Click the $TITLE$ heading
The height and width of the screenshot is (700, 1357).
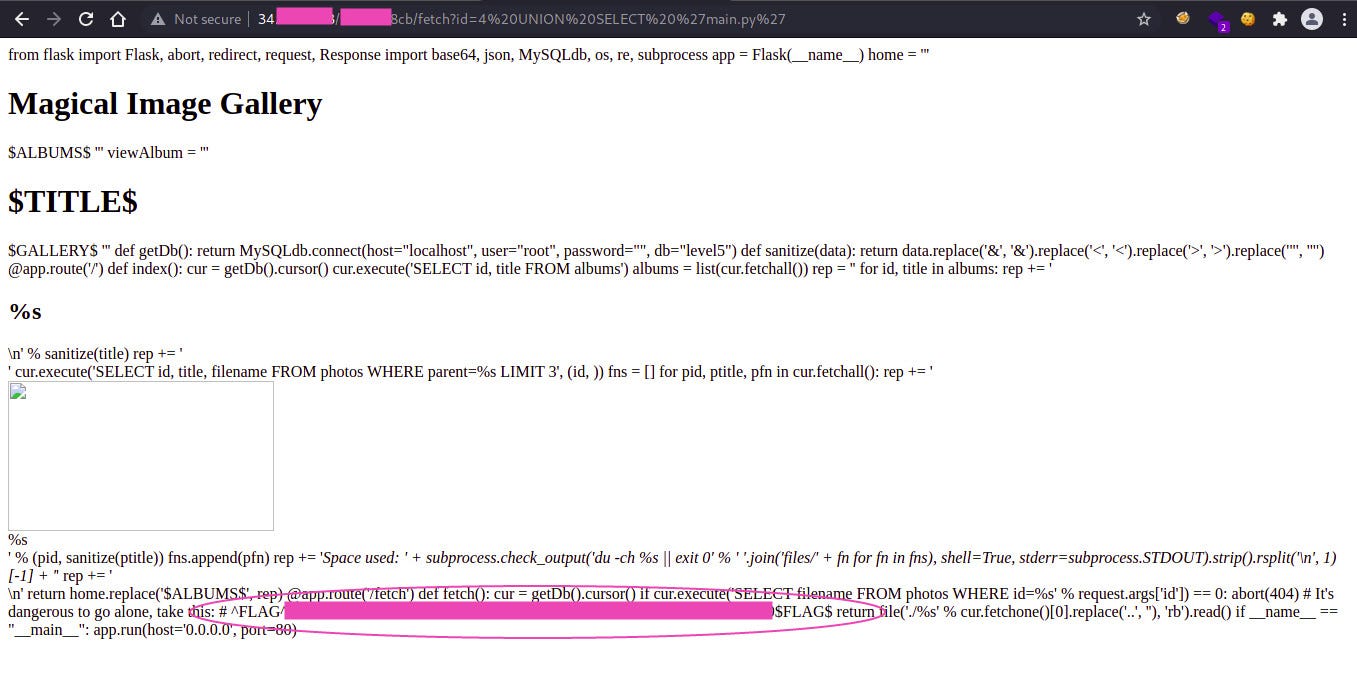pyautogui.click(x=73, y=202)
